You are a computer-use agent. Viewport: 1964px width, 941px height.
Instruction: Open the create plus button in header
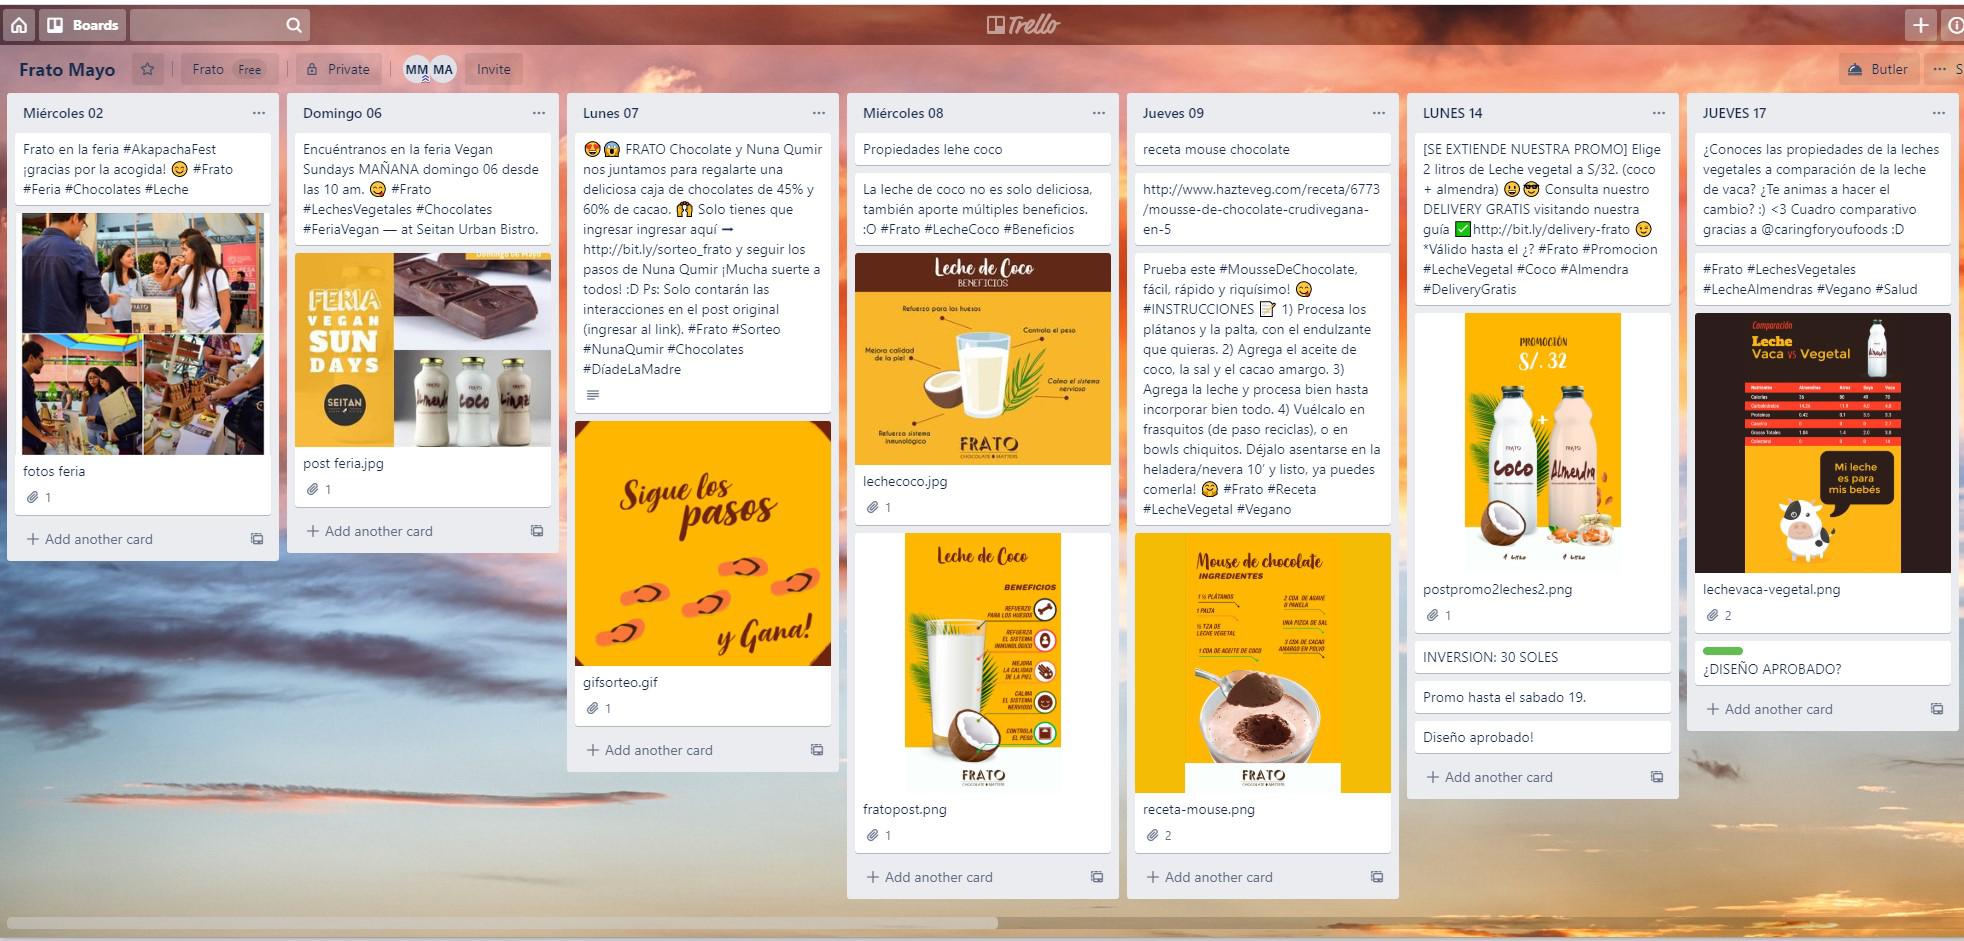1920,25
